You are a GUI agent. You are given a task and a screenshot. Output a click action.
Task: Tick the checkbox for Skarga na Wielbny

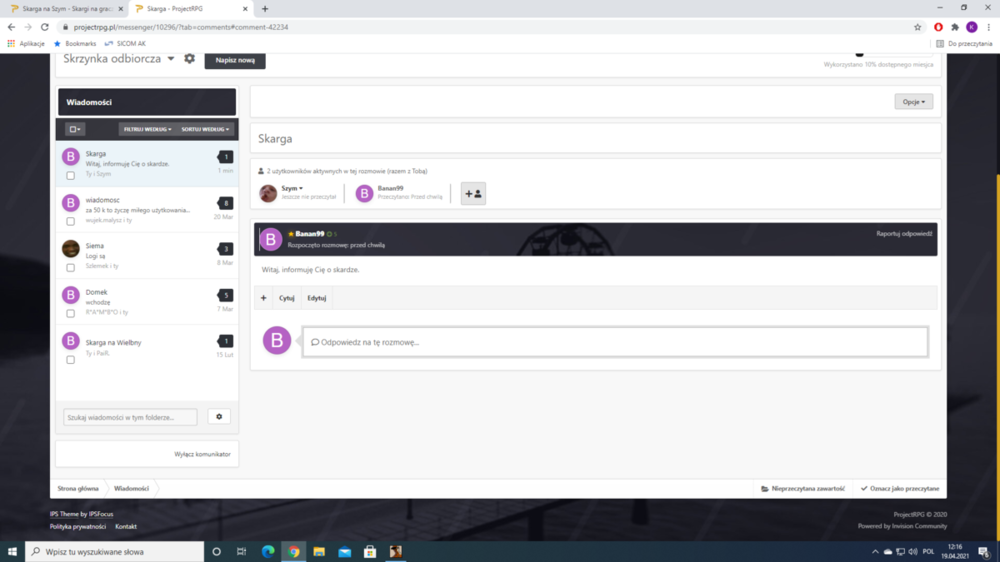click(71, 360)
